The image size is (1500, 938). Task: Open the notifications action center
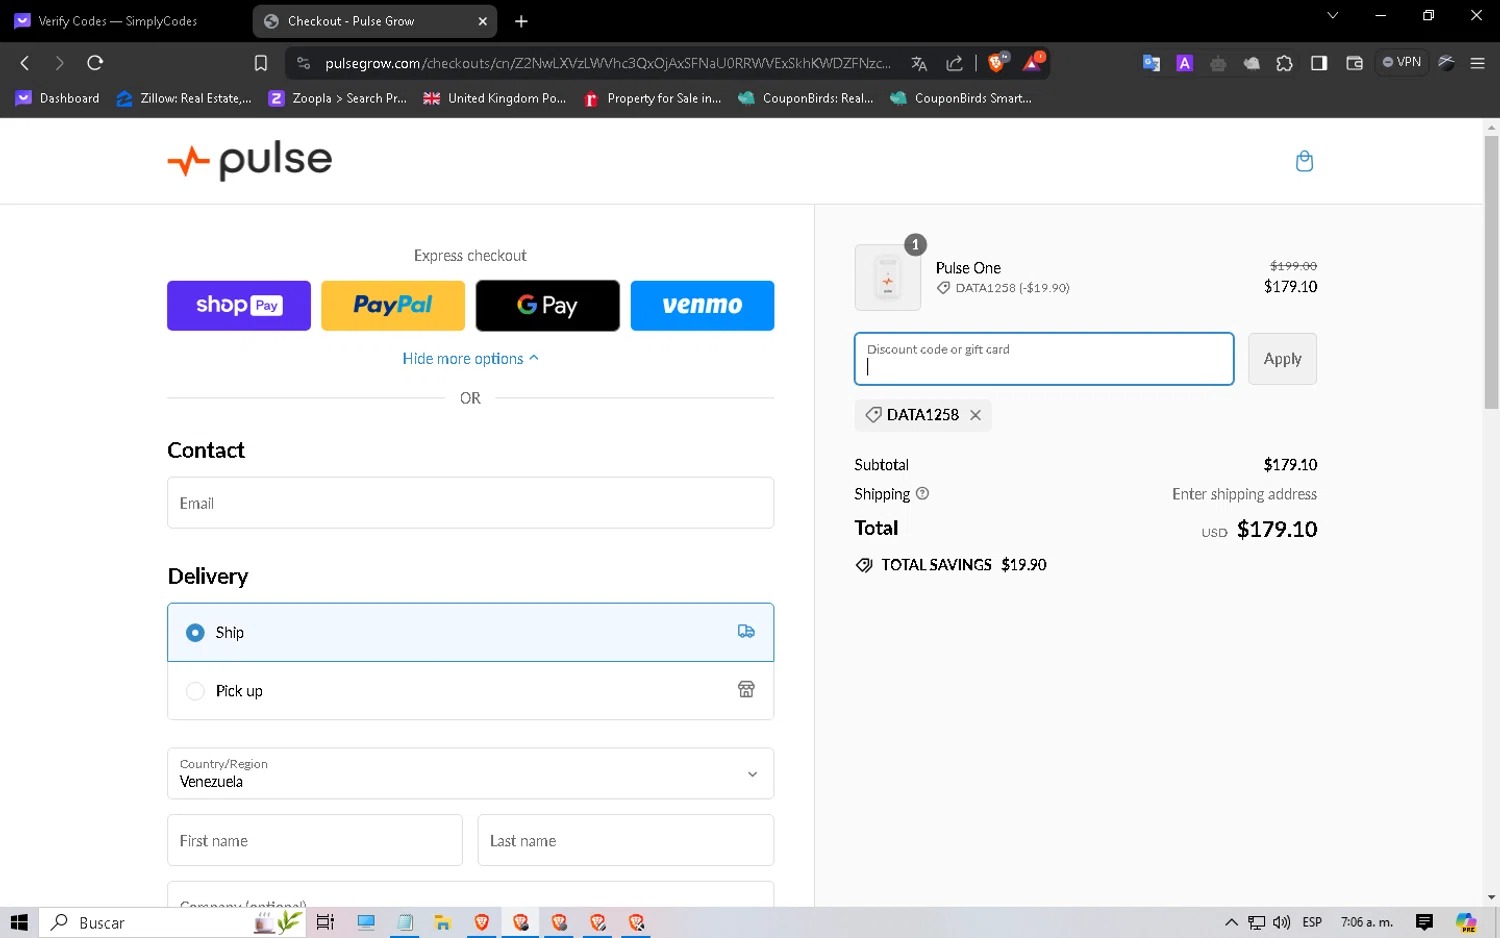pyautogui.click(x=1424, y=922)
